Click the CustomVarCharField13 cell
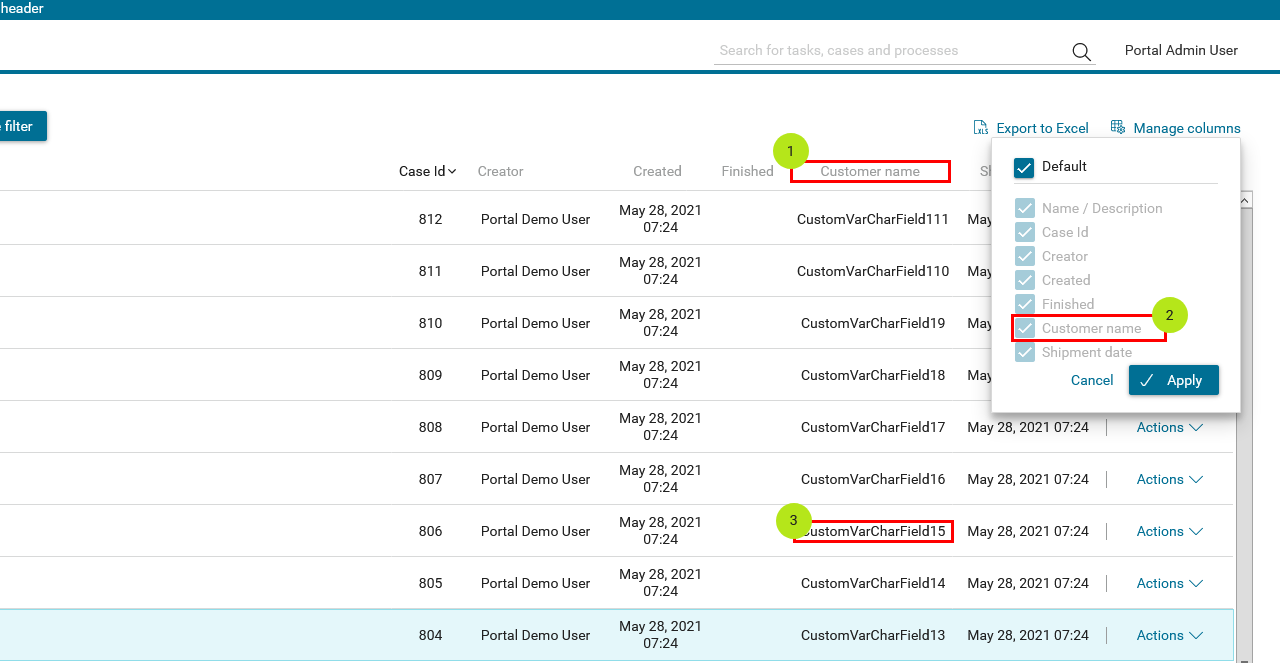The width and height of the screenshot is (1280, 663). tap(873, 635)
